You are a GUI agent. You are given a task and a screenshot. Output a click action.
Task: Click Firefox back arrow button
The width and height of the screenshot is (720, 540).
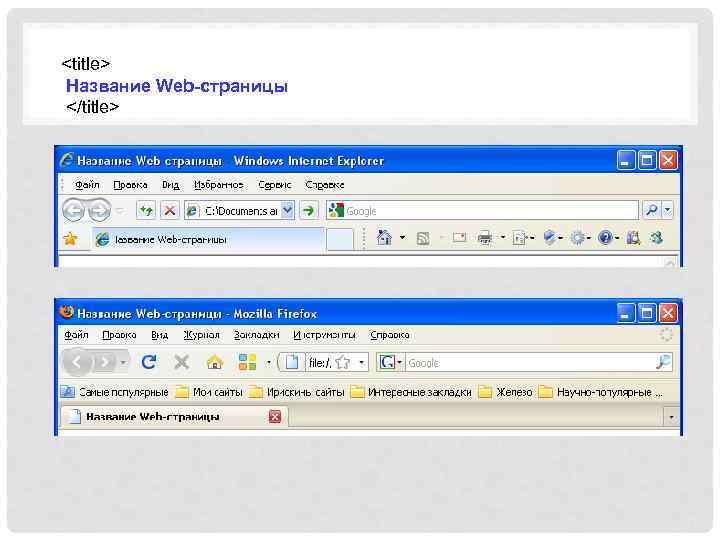77,362
